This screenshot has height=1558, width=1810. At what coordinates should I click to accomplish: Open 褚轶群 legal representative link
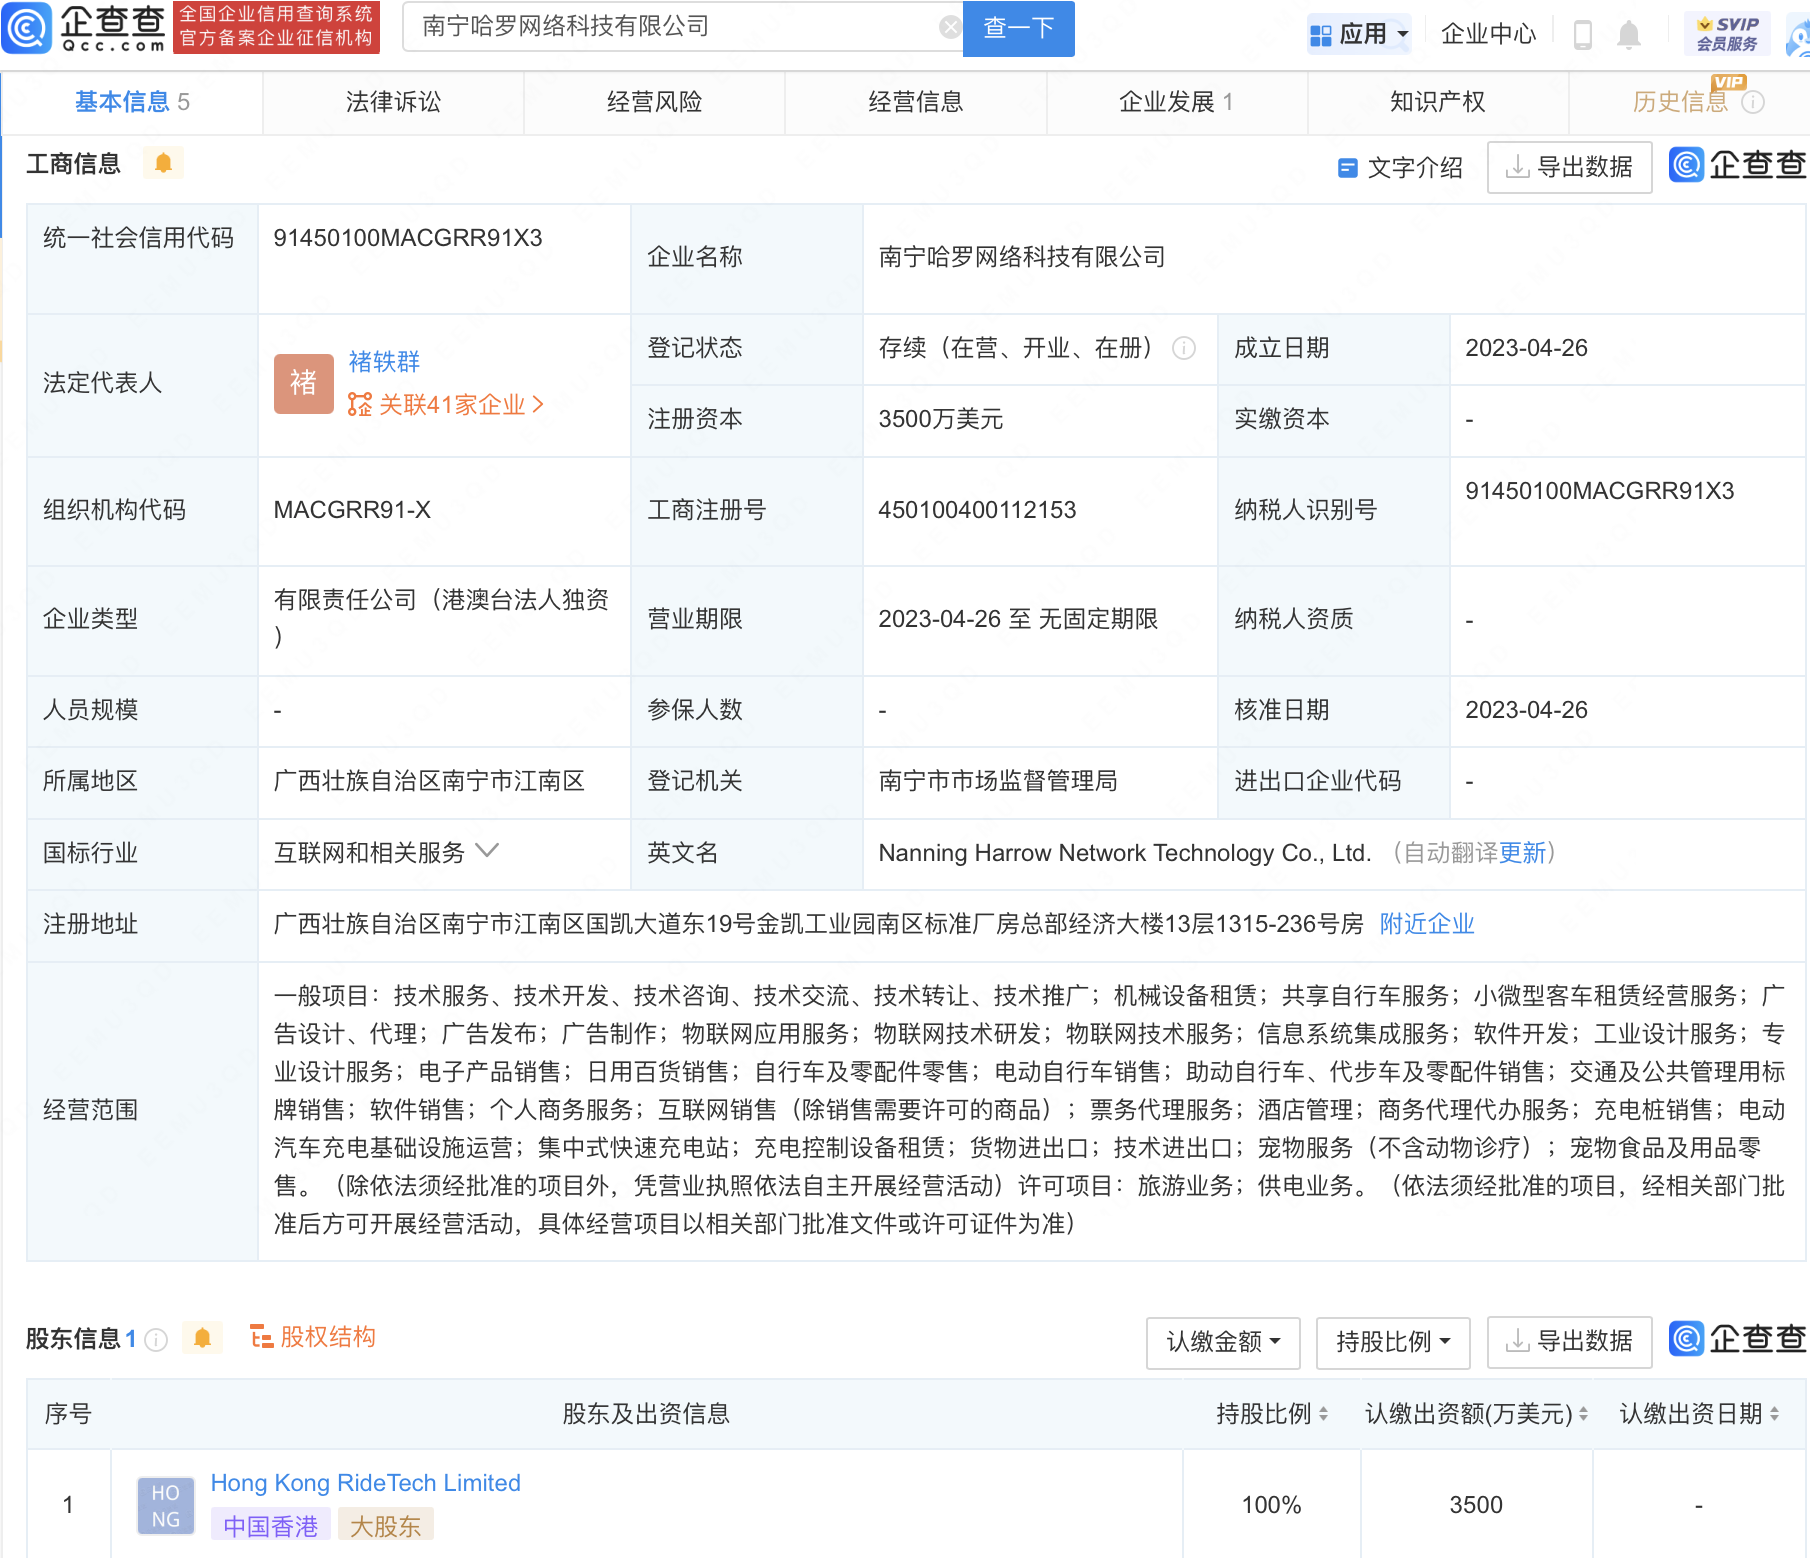(384, 361)
